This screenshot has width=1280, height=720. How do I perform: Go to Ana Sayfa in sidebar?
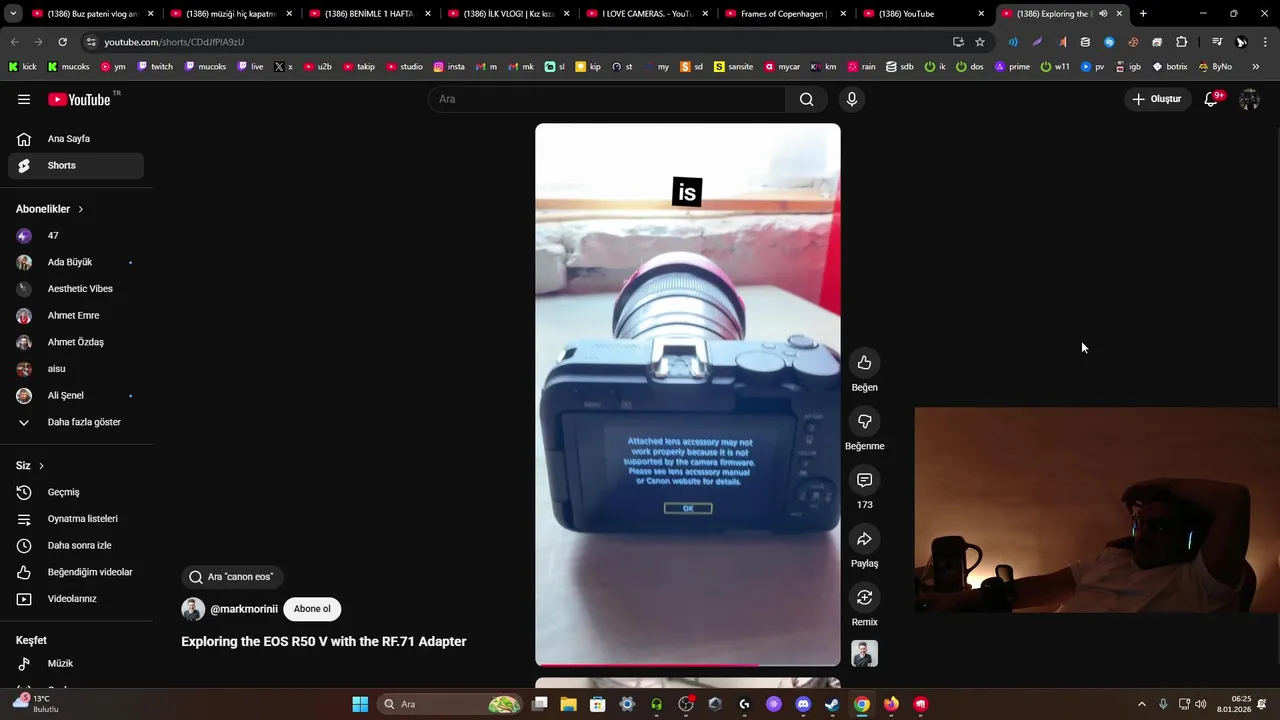coord(76,139)
